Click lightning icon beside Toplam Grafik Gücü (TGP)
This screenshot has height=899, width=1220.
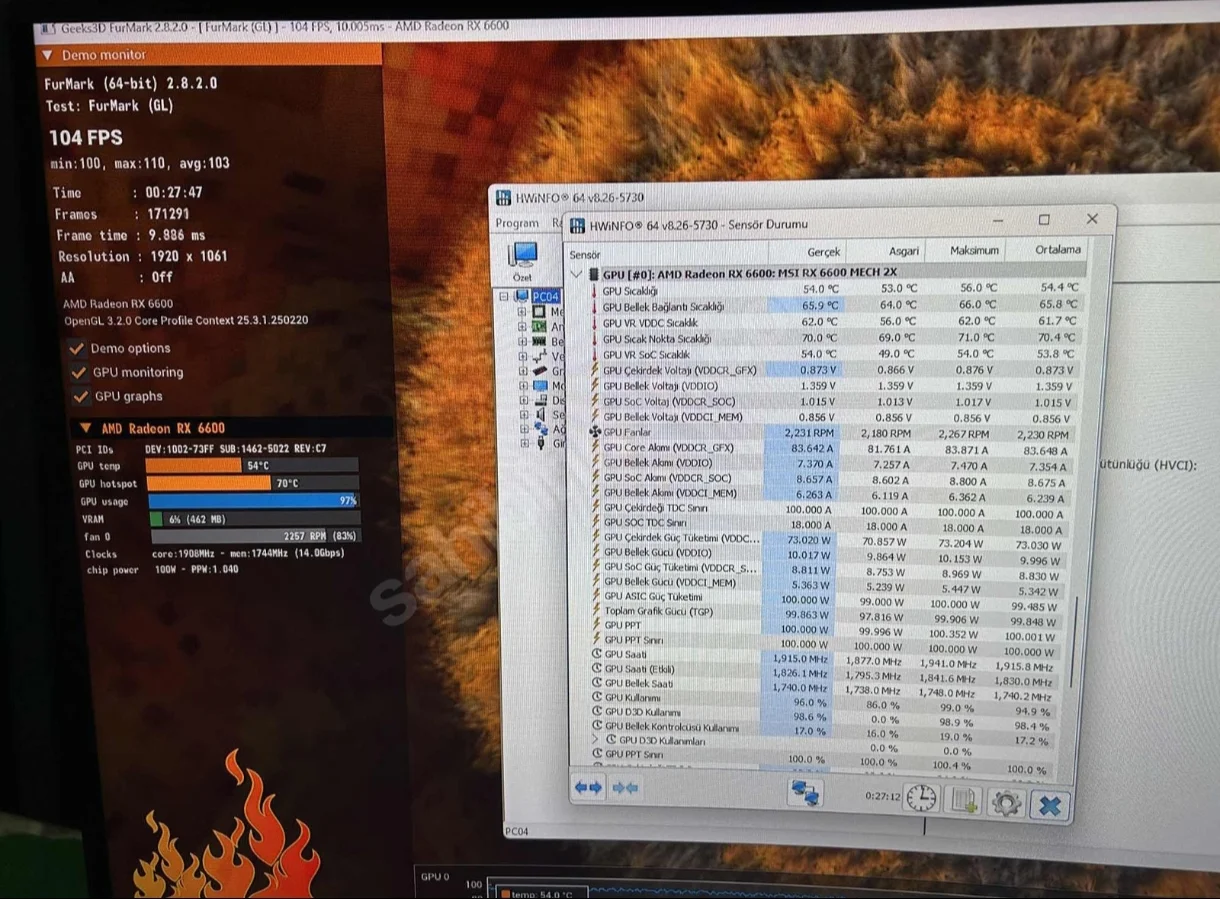tap(597, 610)
